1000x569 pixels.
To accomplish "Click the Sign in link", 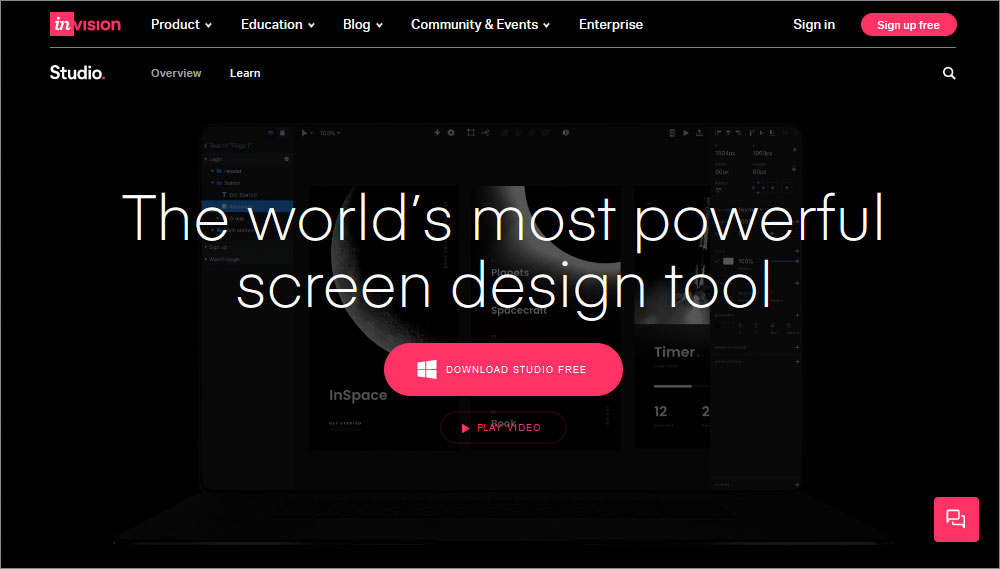I will [x=814, y=24].
